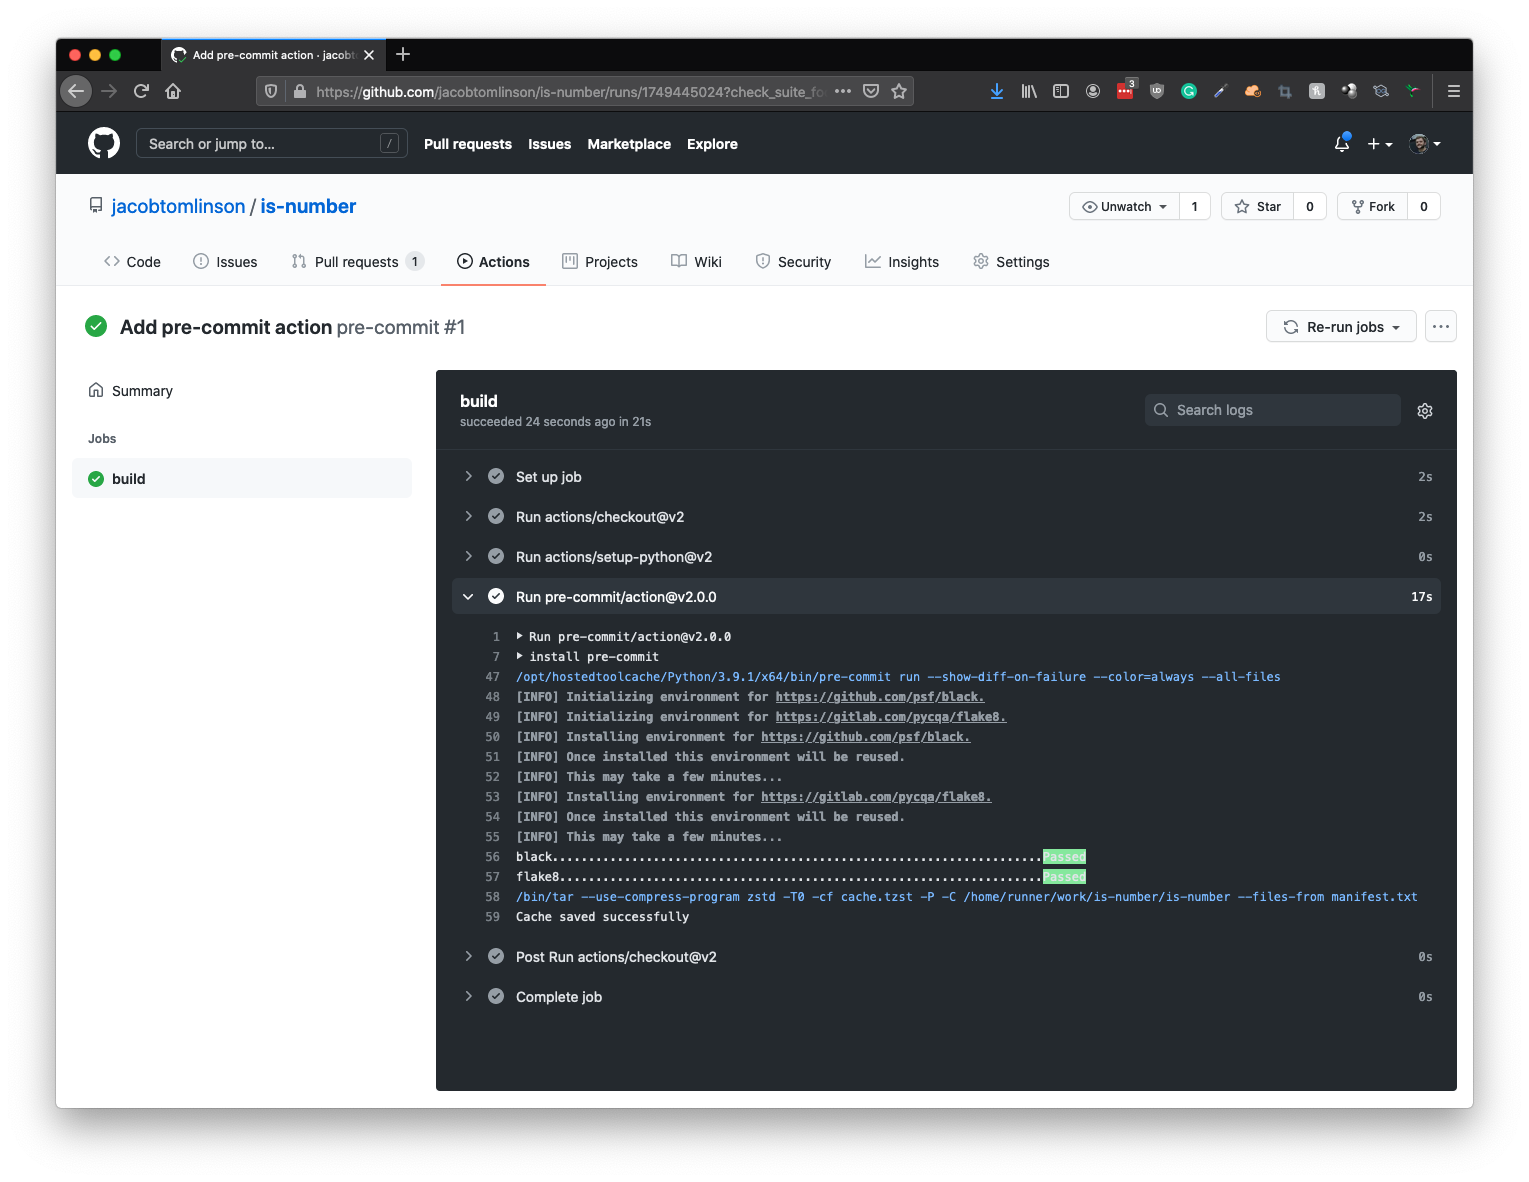This screenshot has height=1182, width=1529.
Task: Bookmark the page with the address bar star
Action: coord(898,90)
